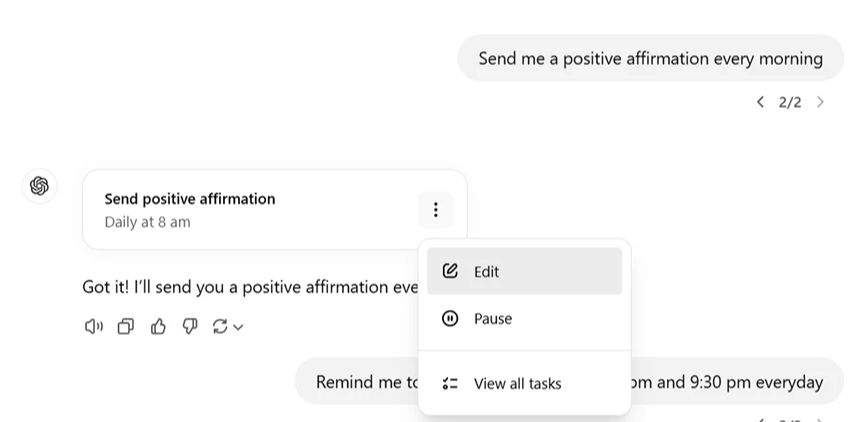Click the regenerate response arrows icon
The width and height of the screenshot is (856, 422).
click(x=220, y=326)
